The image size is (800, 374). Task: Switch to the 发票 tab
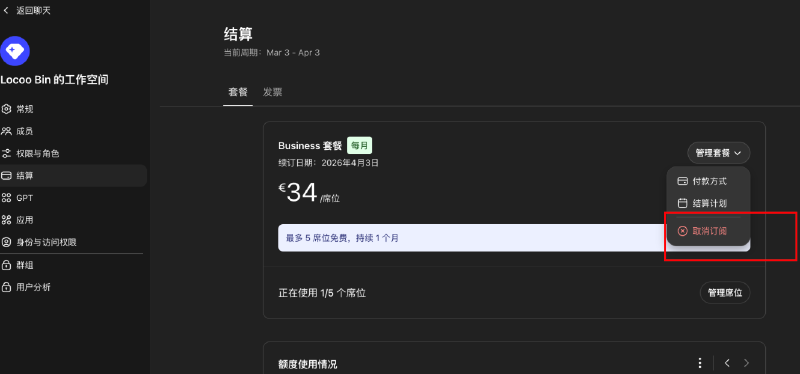coord(272,92)
